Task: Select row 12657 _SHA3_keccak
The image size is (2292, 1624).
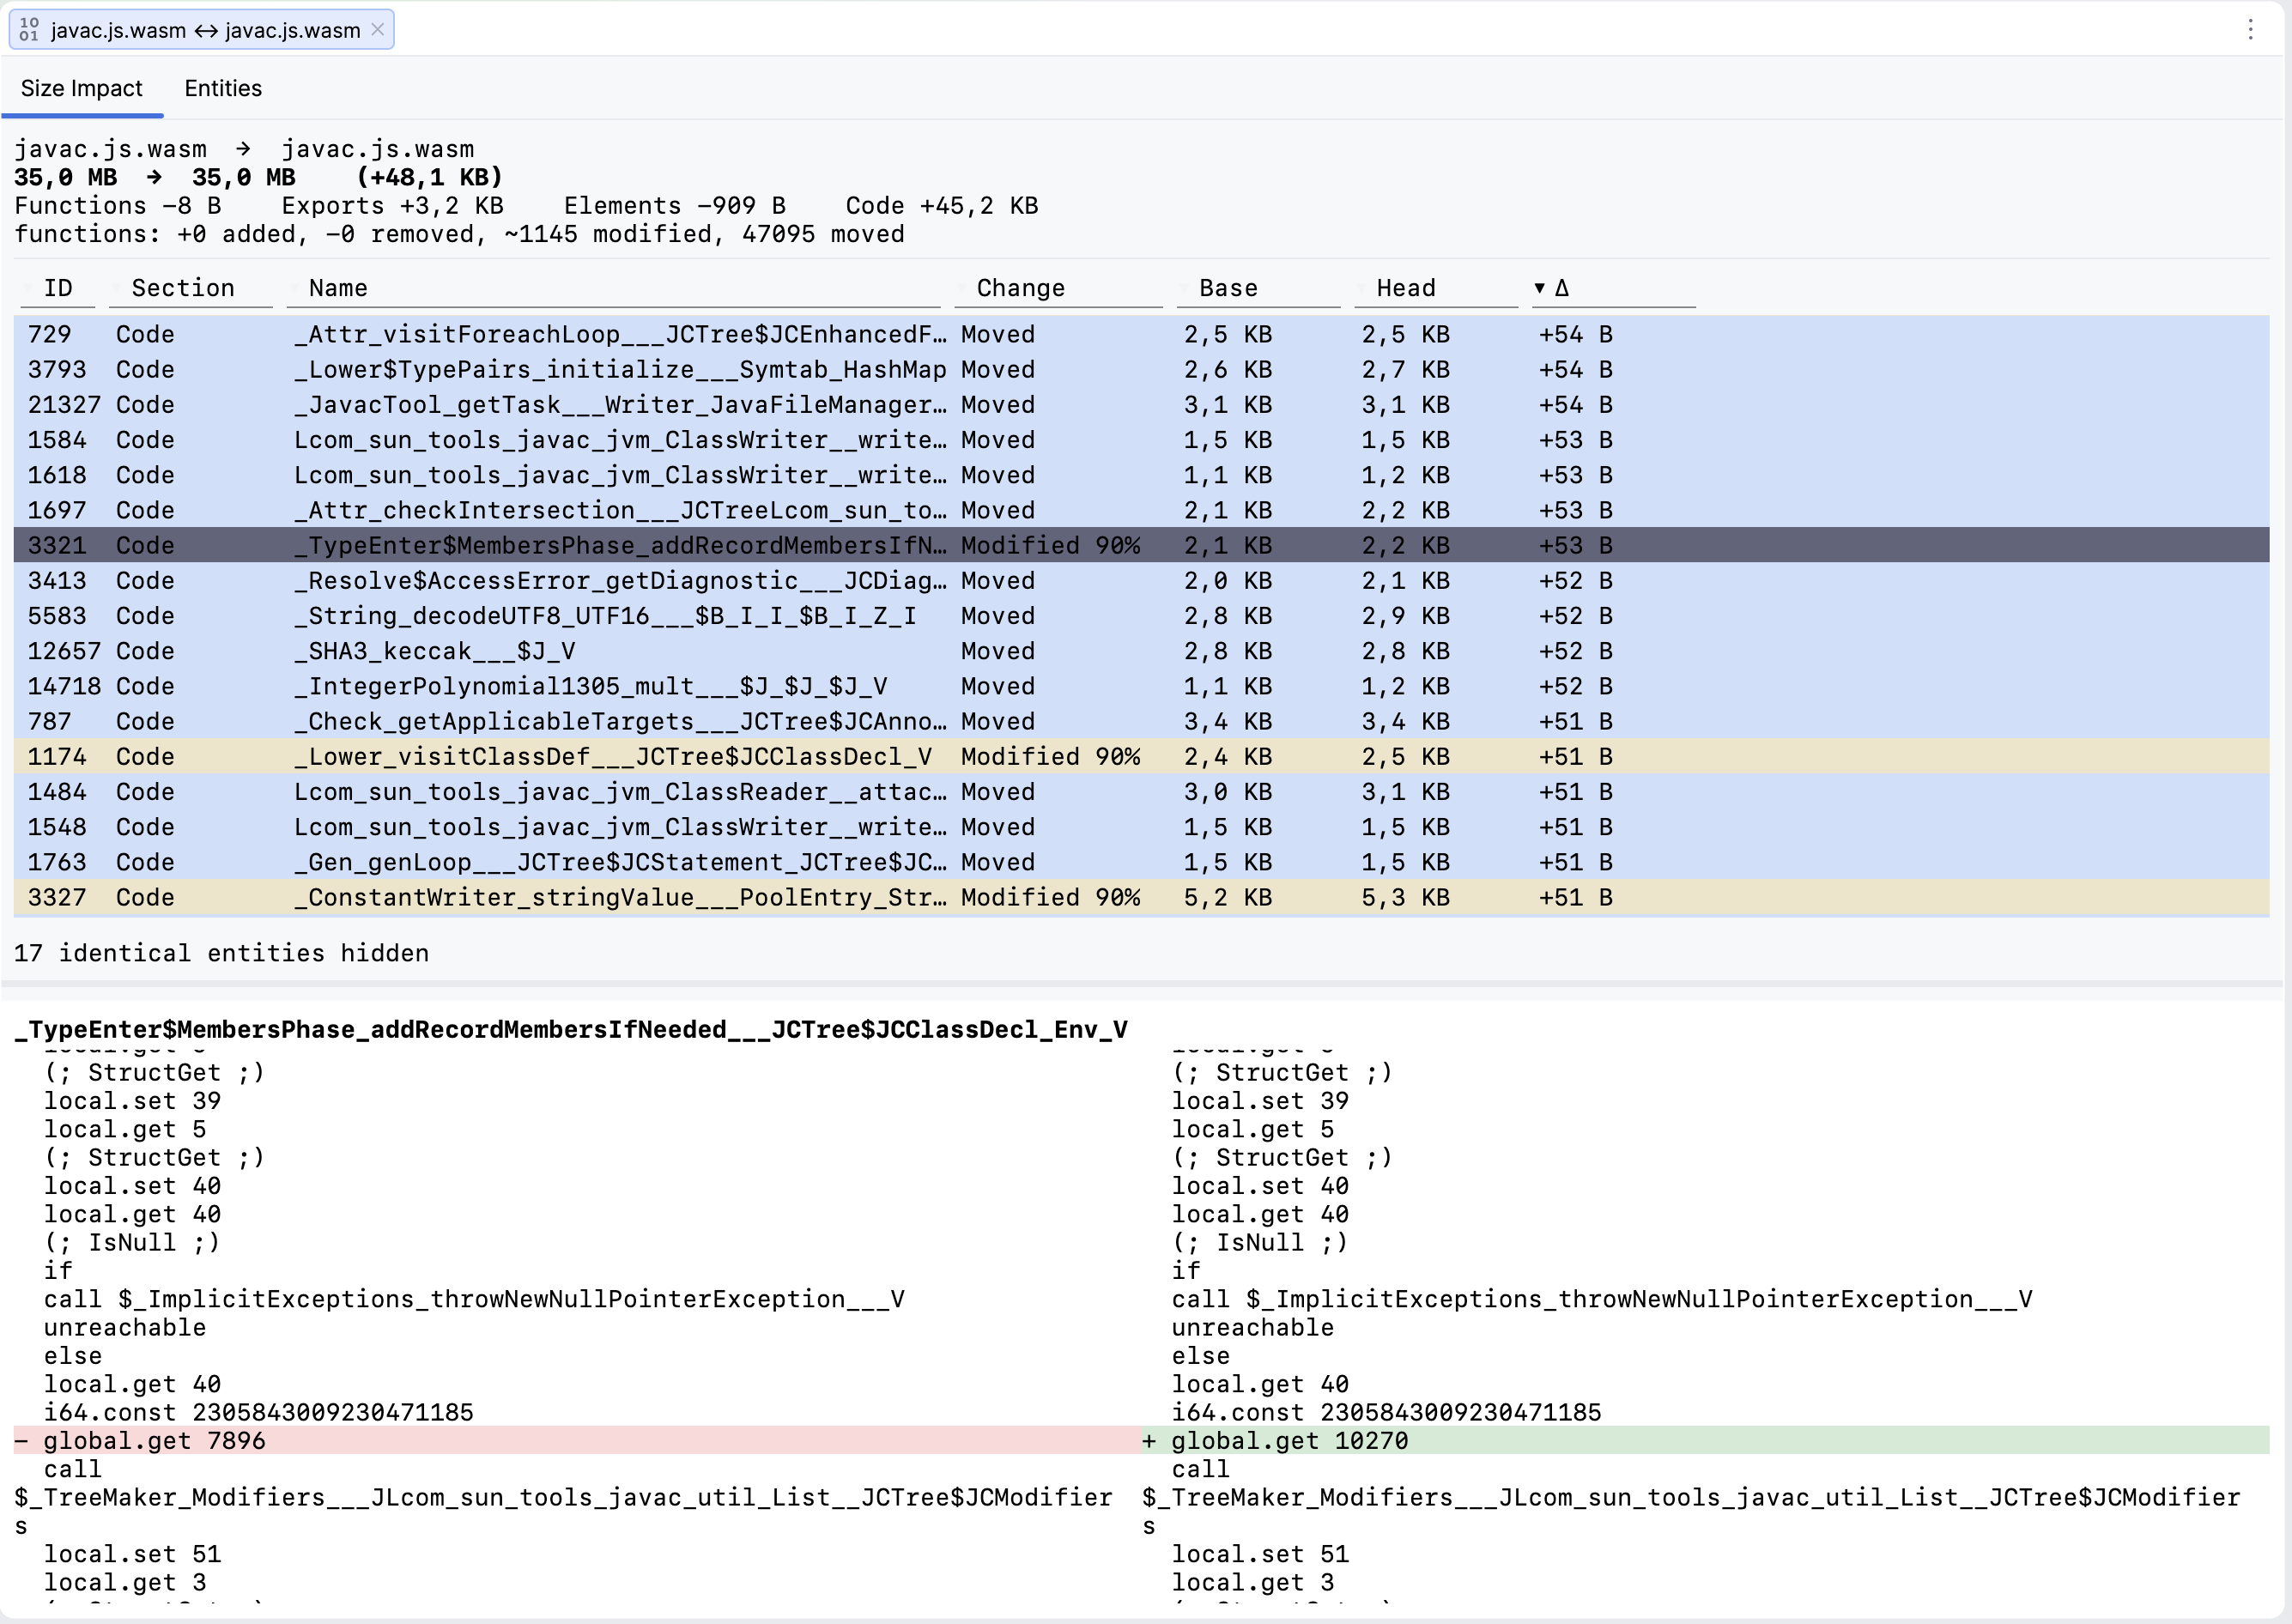Action: (x=1141, y=651)
